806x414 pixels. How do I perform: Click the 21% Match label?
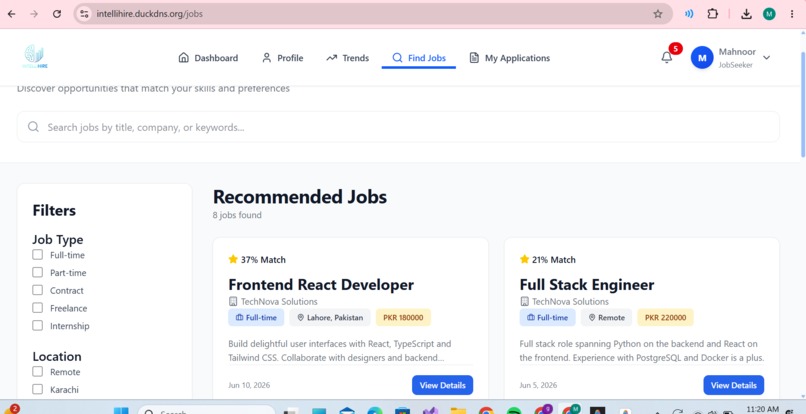(x=554, y=260)
